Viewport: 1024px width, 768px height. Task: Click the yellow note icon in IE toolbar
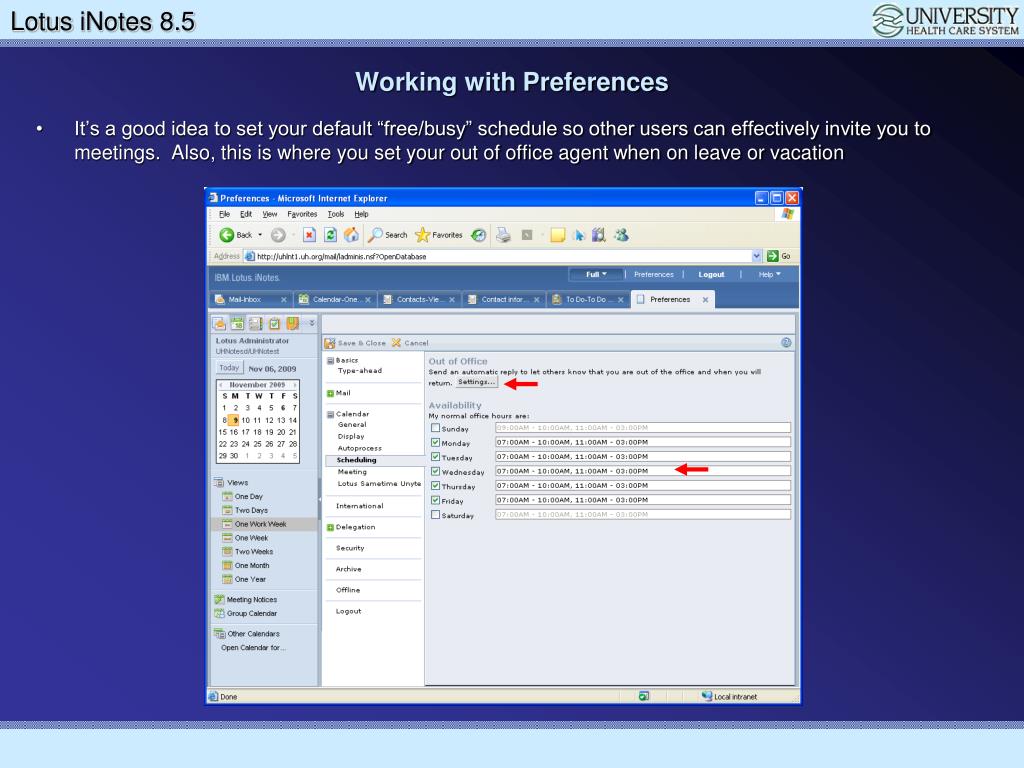pyautogui.click(x=557, y=235)
